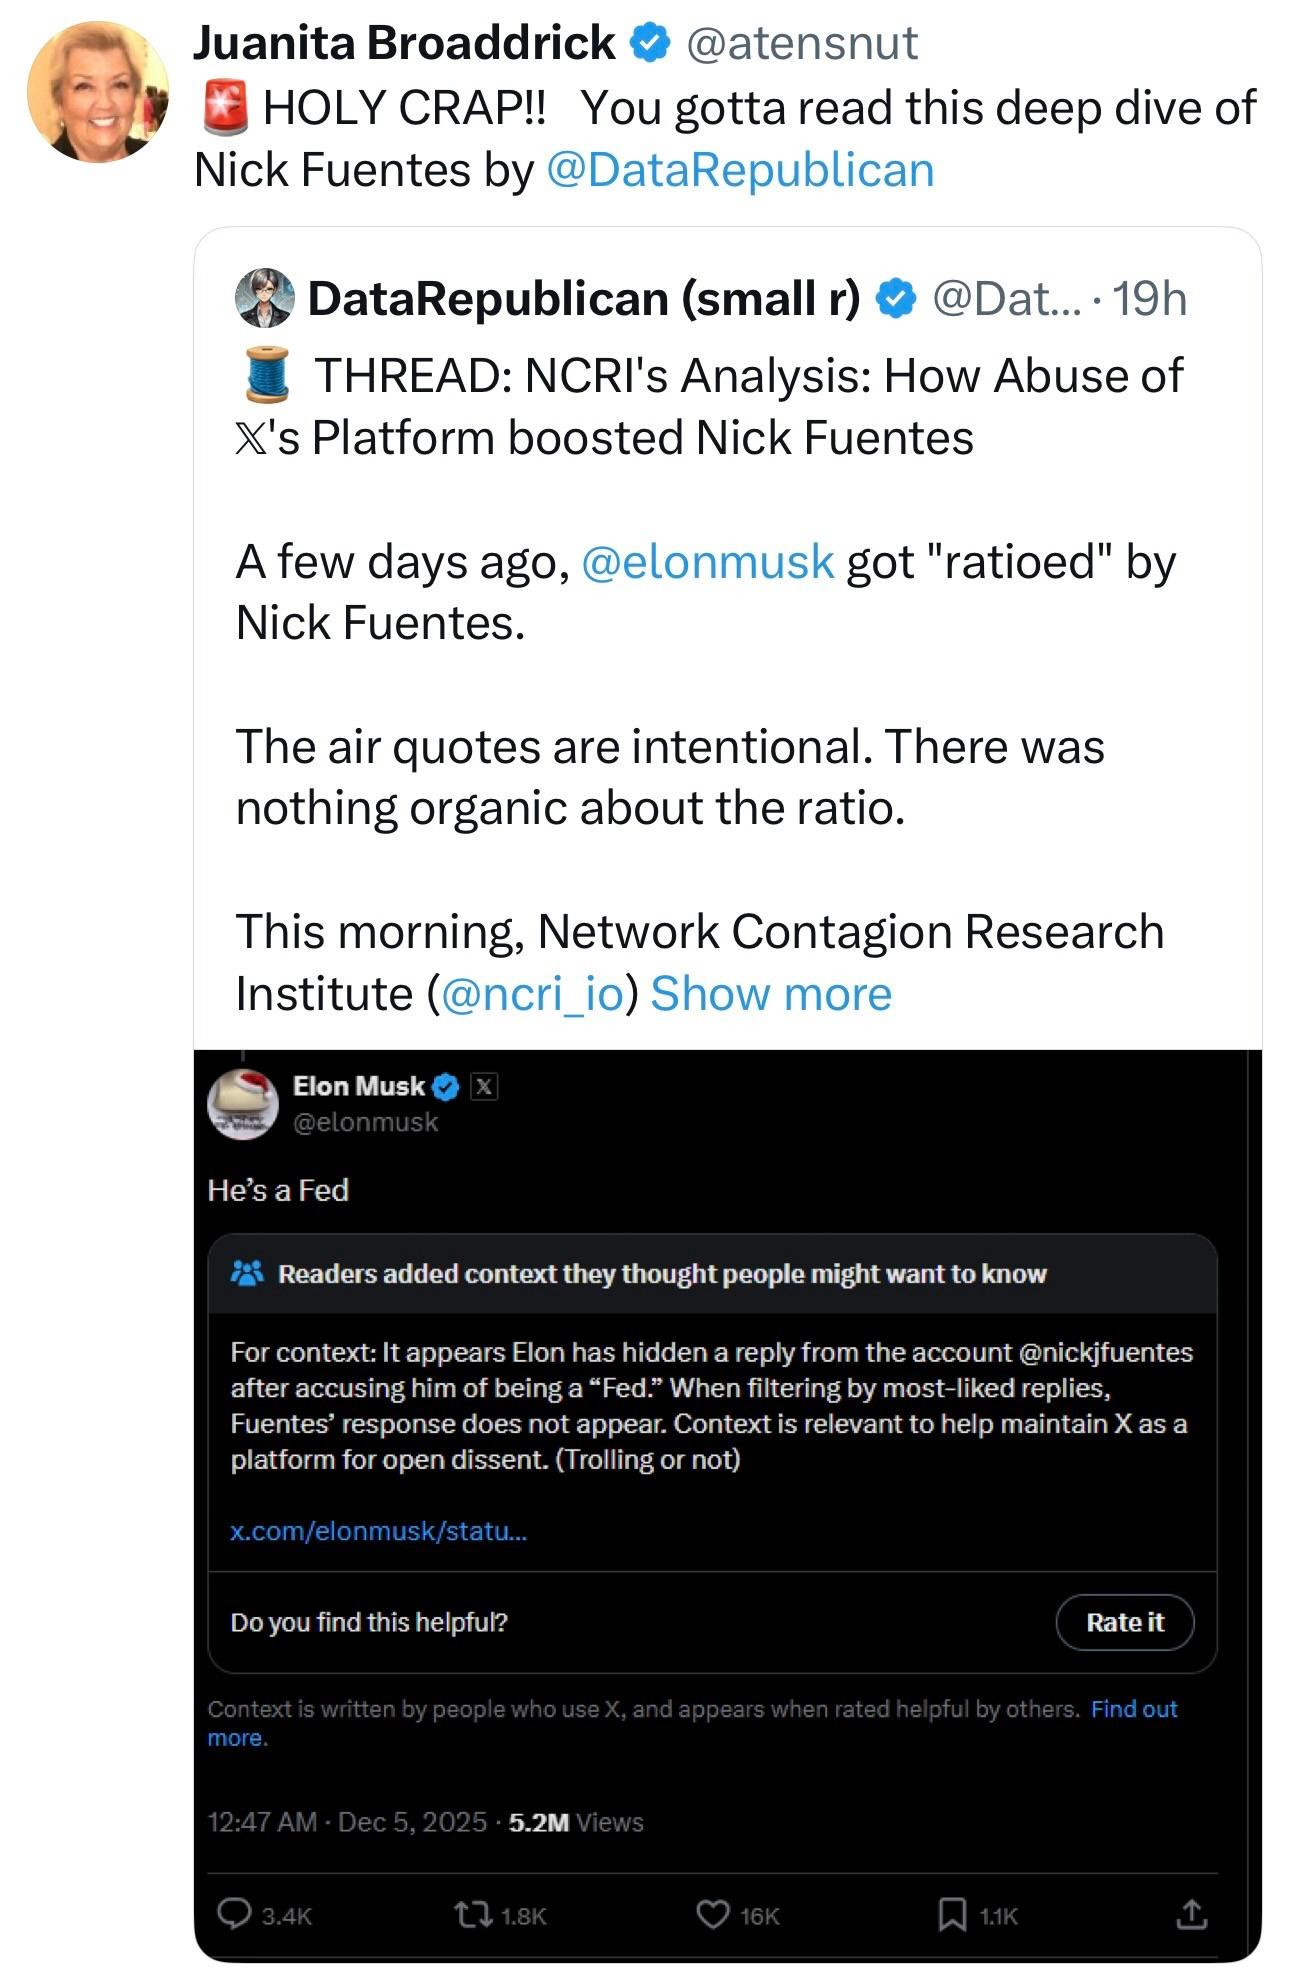Click Elon Musk's Santa hat avatar

tap(242, 1103)
